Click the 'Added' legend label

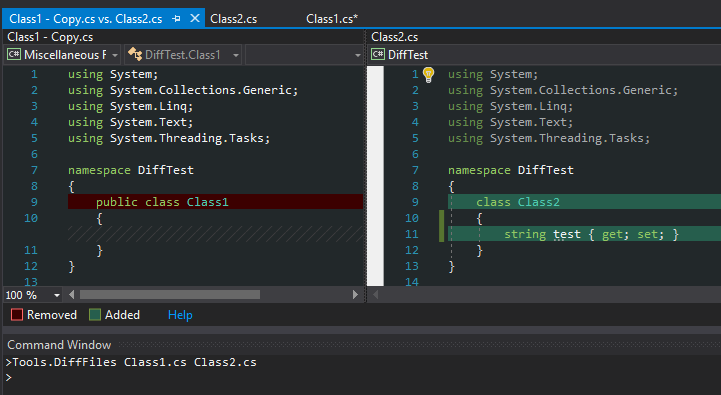pos(122,315)
